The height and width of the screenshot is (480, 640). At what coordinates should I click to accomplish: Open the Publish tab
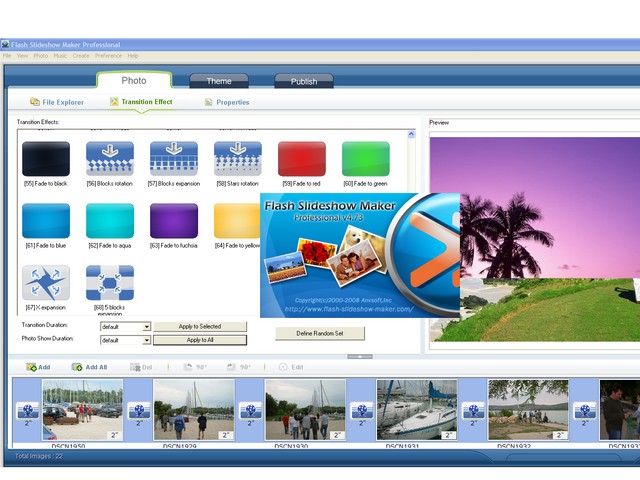click(304, 82)
